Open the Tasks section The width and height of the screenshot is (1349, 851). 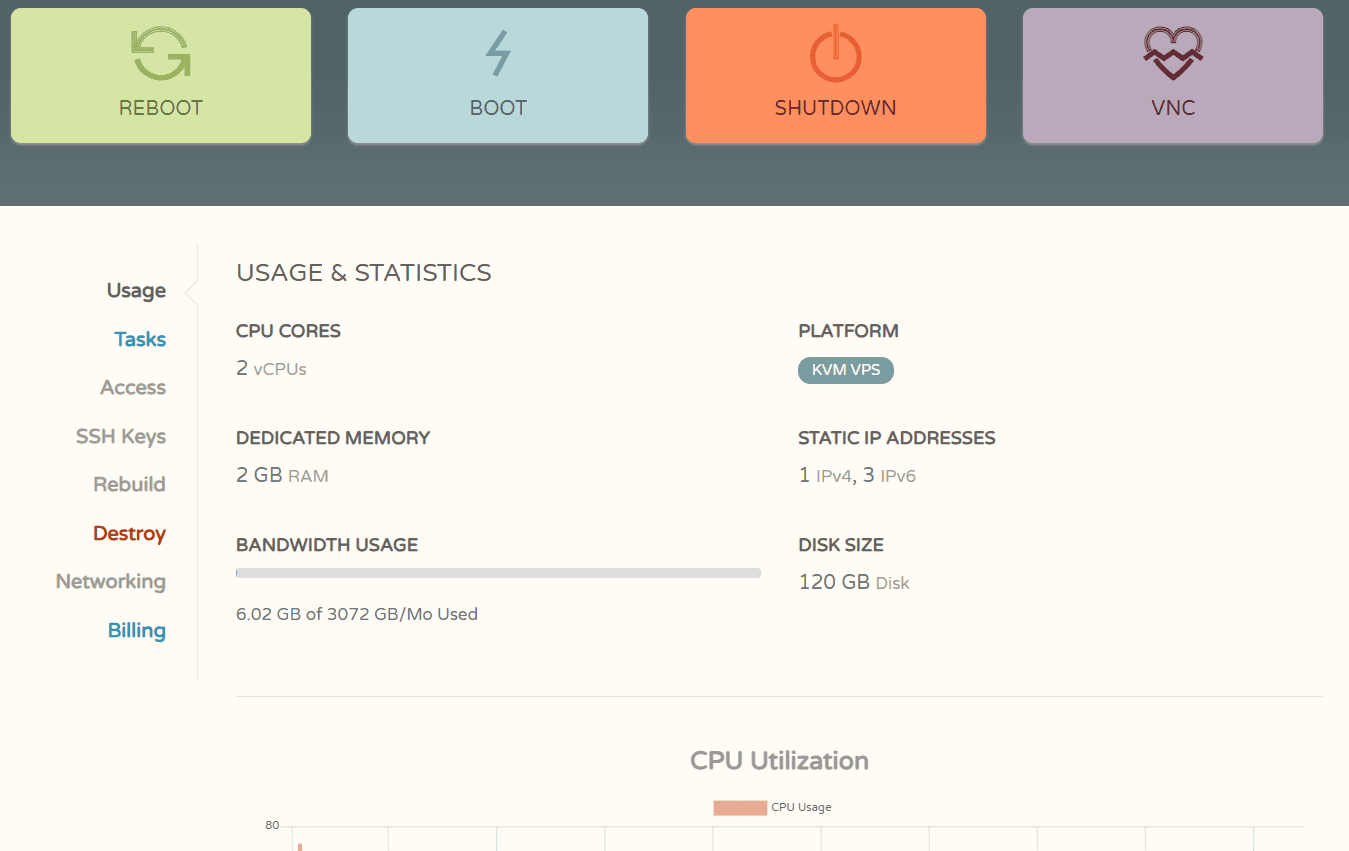pyautogui.click(x=140, y=339)
